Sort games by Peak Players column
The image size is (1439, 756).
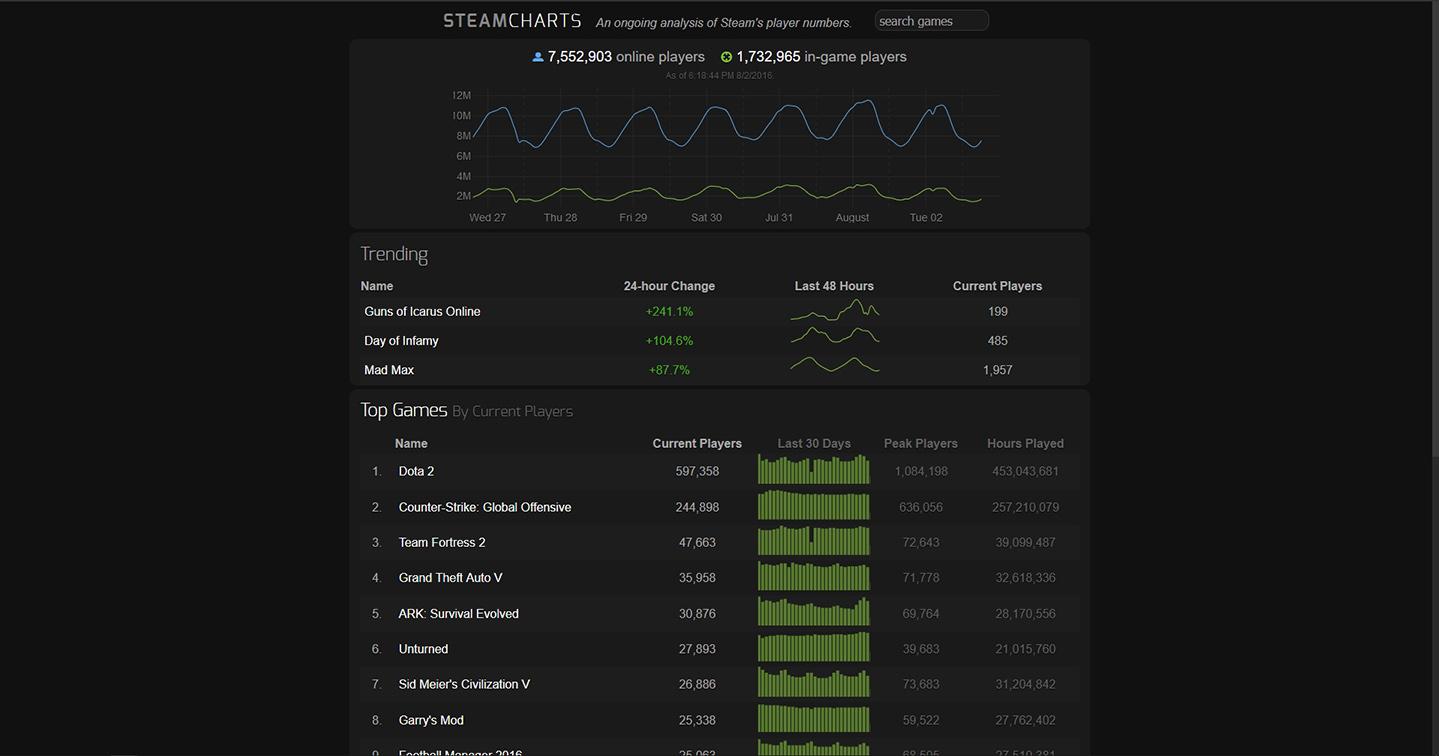tap(920, 443)
